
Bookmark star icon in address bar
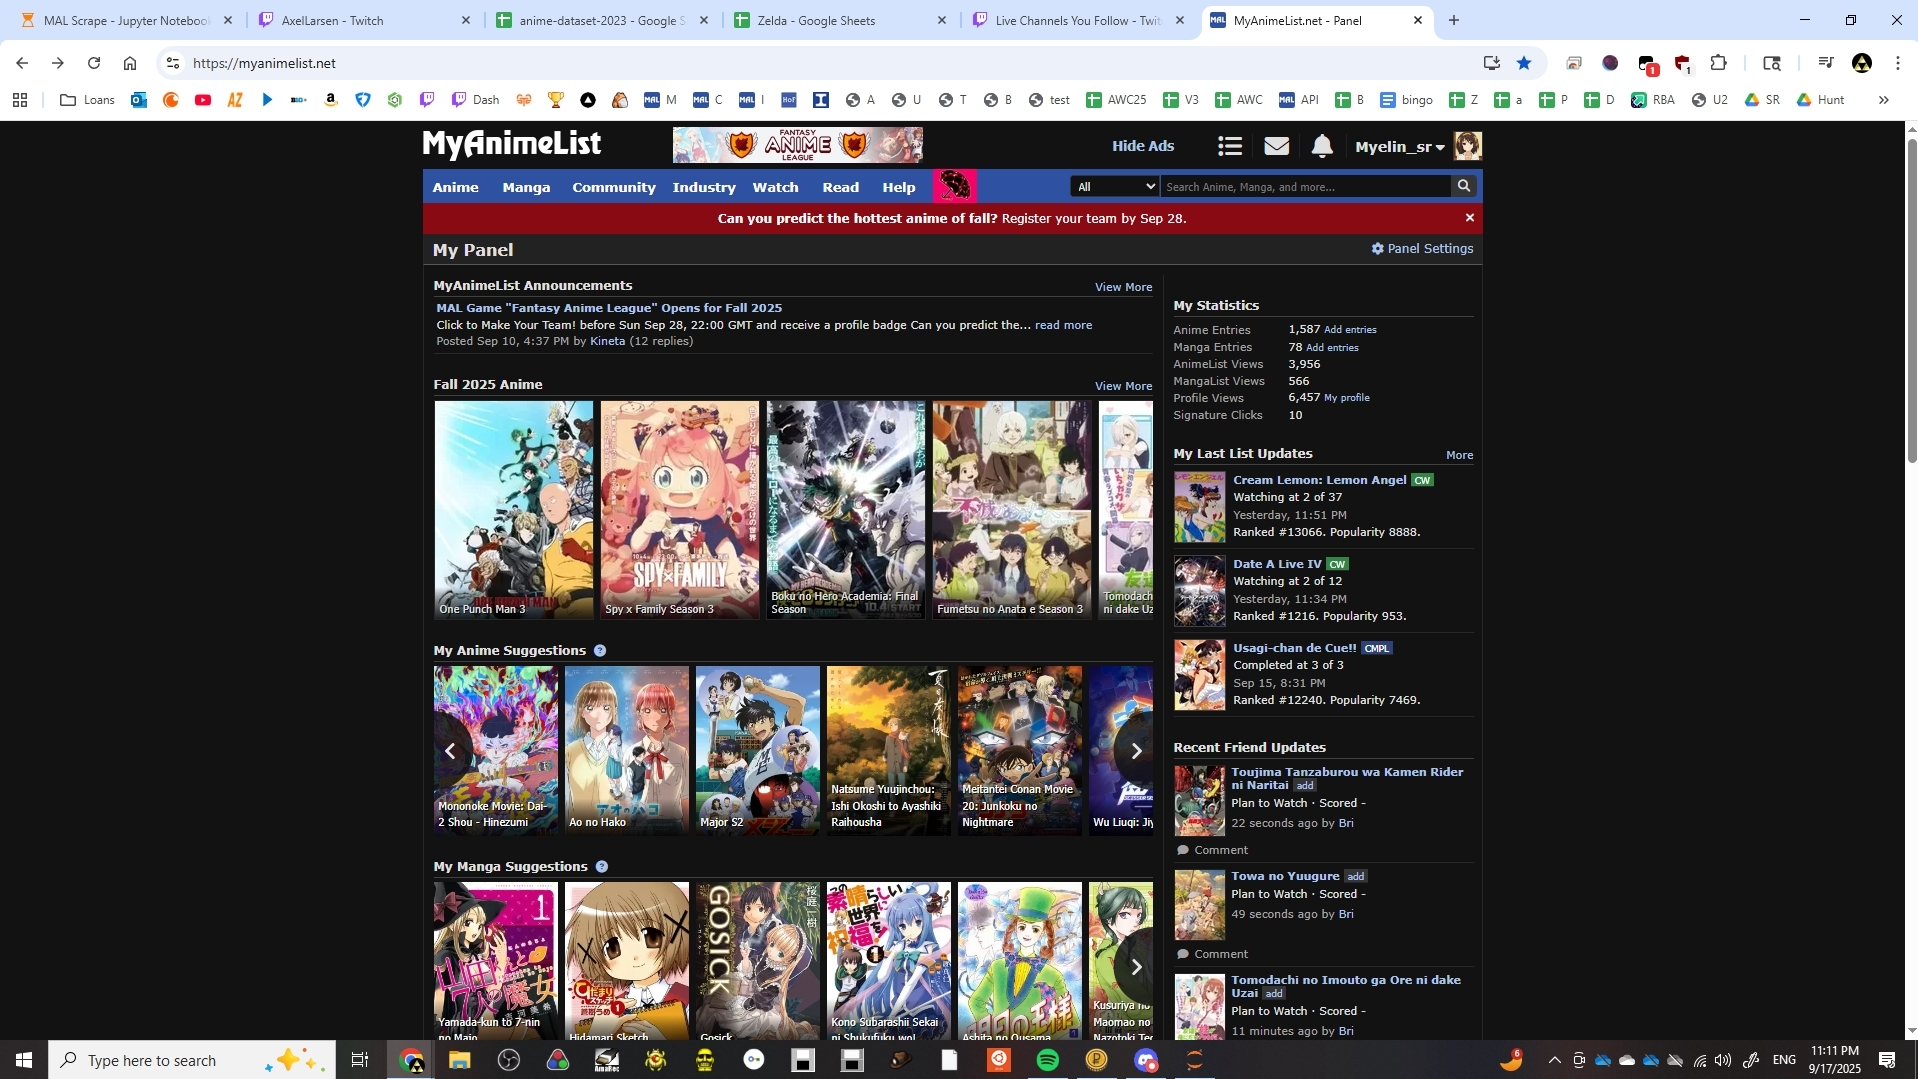(x=1524, y=63)
